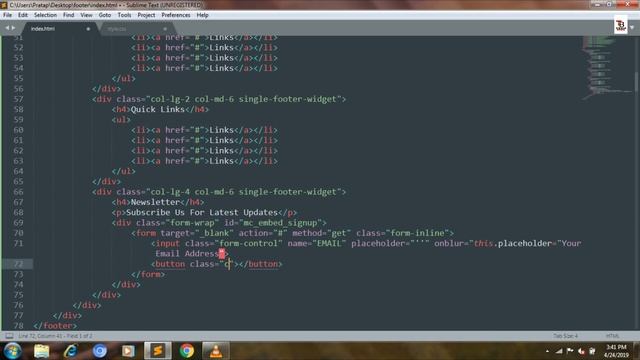Click Show Desktop button at taskbar end

[637, 351]
